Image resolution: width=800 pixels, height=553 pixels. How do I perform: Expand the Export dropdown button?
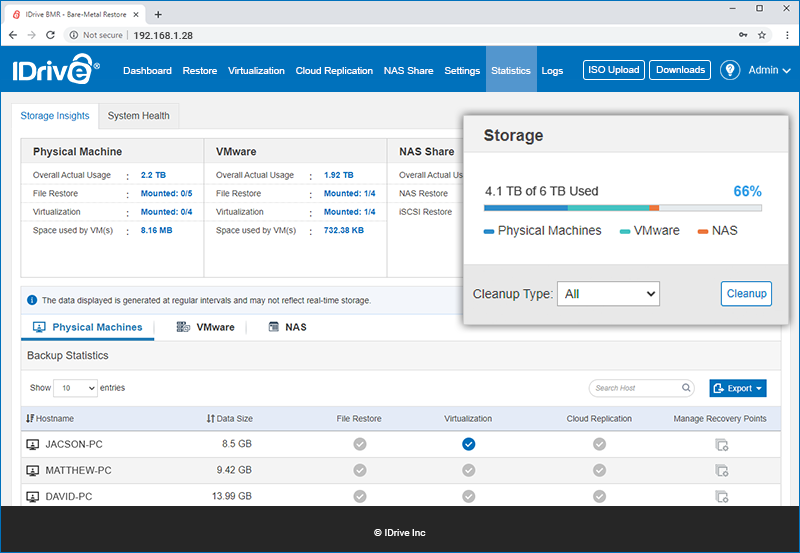[738, 388]
